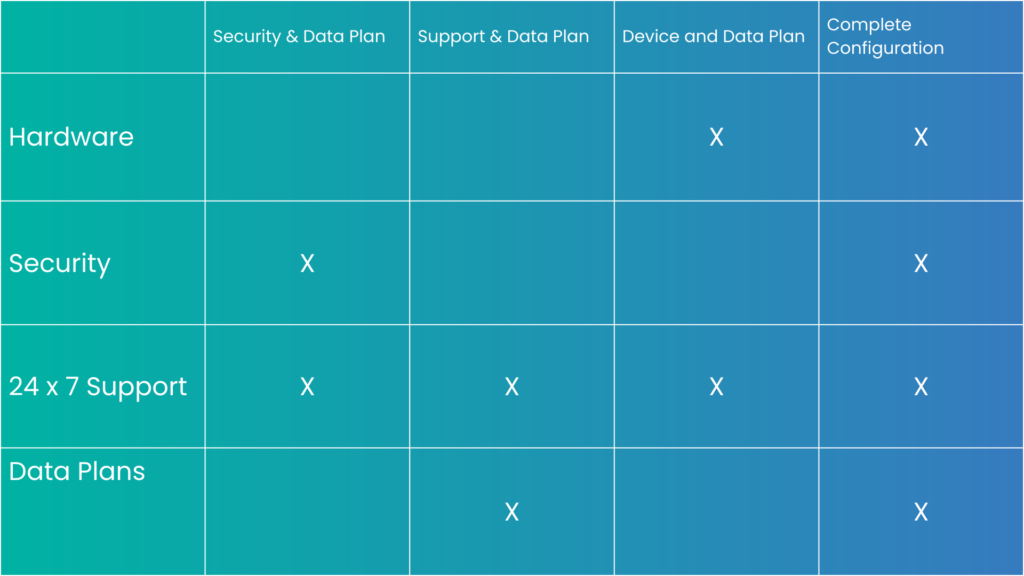The height and width of the screenshot is (576, 1024).
Task: Click Security X under Complete Configuration
Action: [x=921, y=263]
